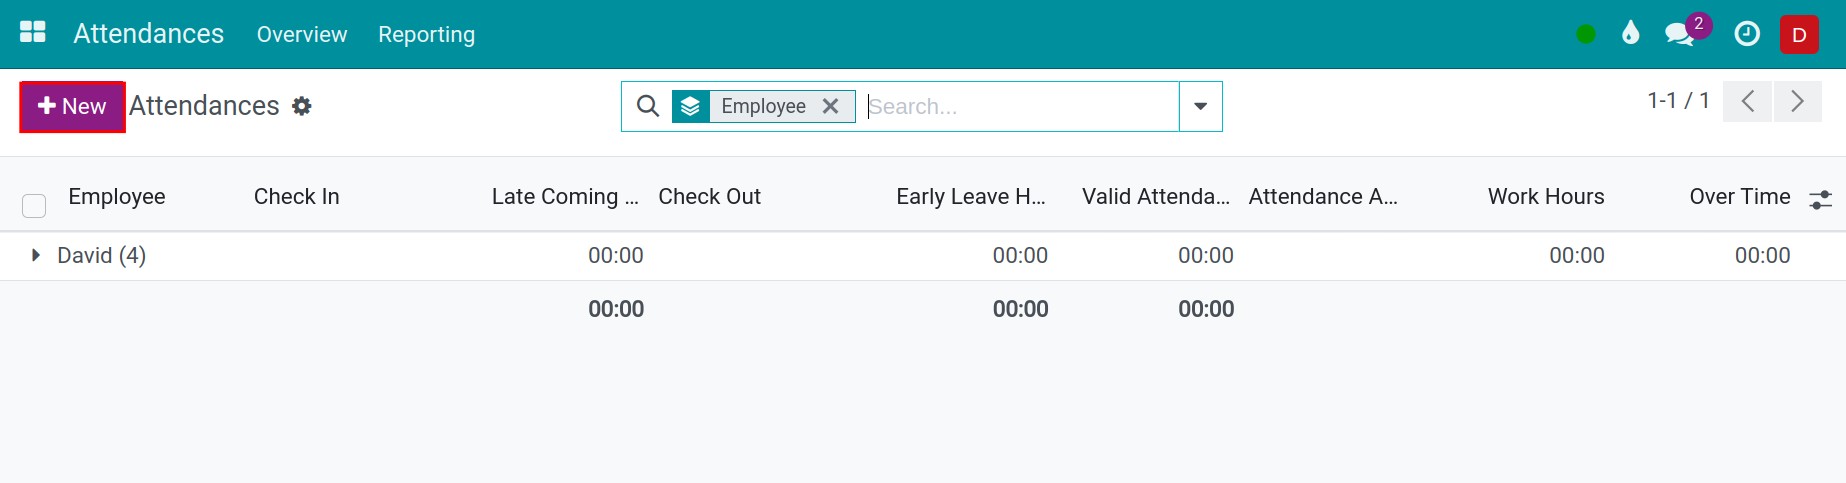
Task: Open the optional columns adjust icon
Action: (x=1820, y=200)
